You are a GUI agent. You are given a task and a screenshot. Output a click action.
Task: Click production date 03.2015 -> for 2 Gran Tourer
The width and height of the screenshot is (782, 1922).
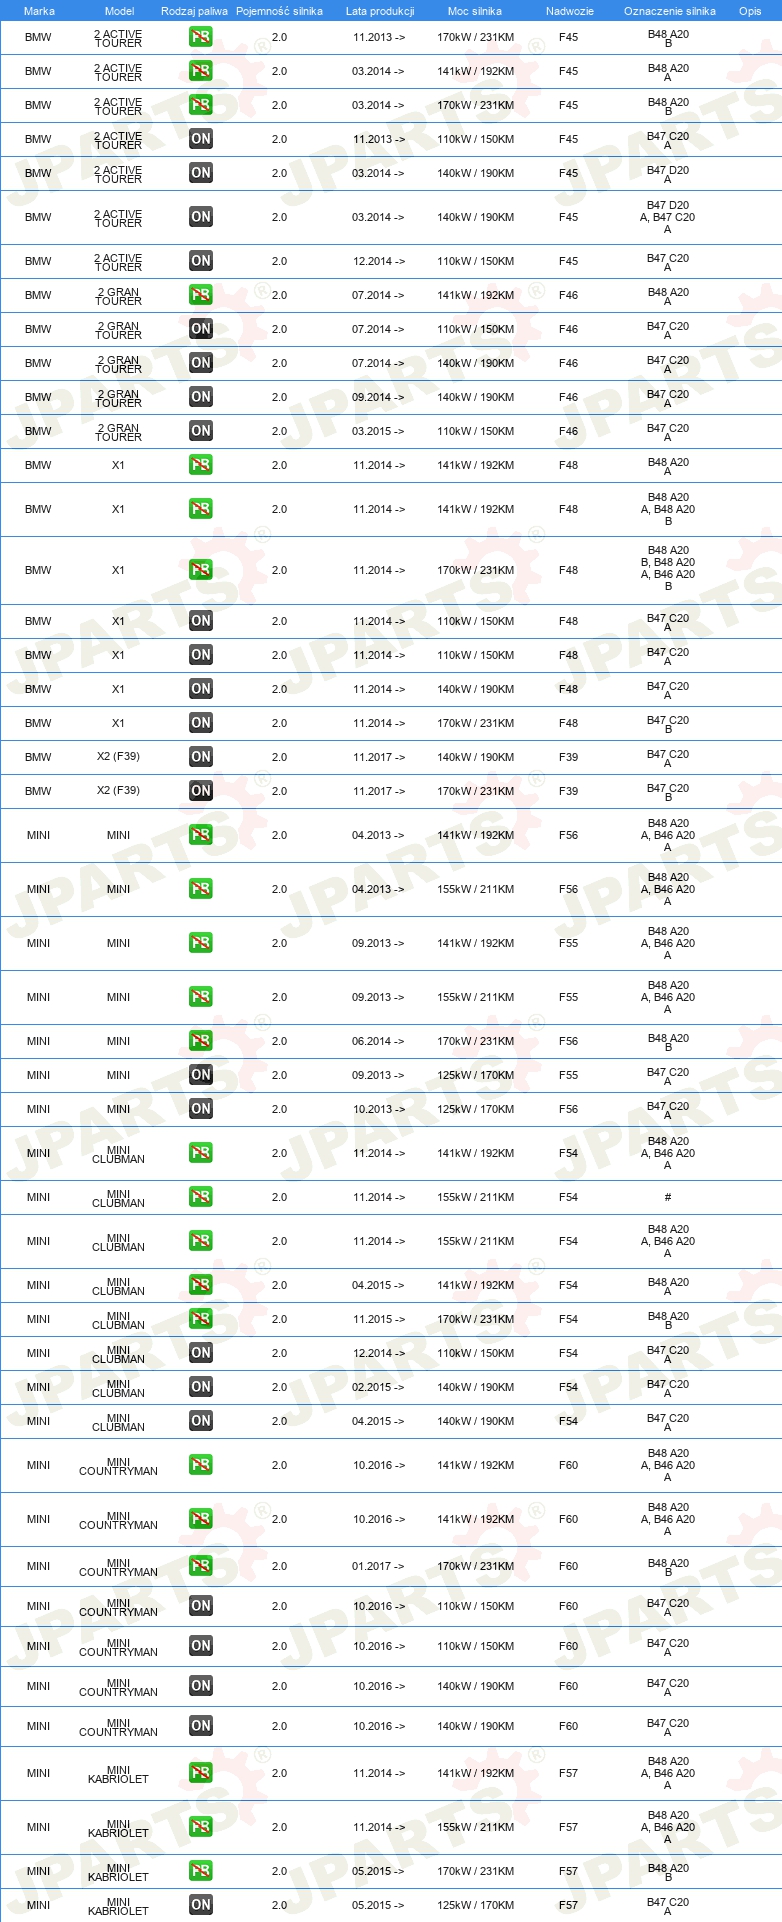378,431
